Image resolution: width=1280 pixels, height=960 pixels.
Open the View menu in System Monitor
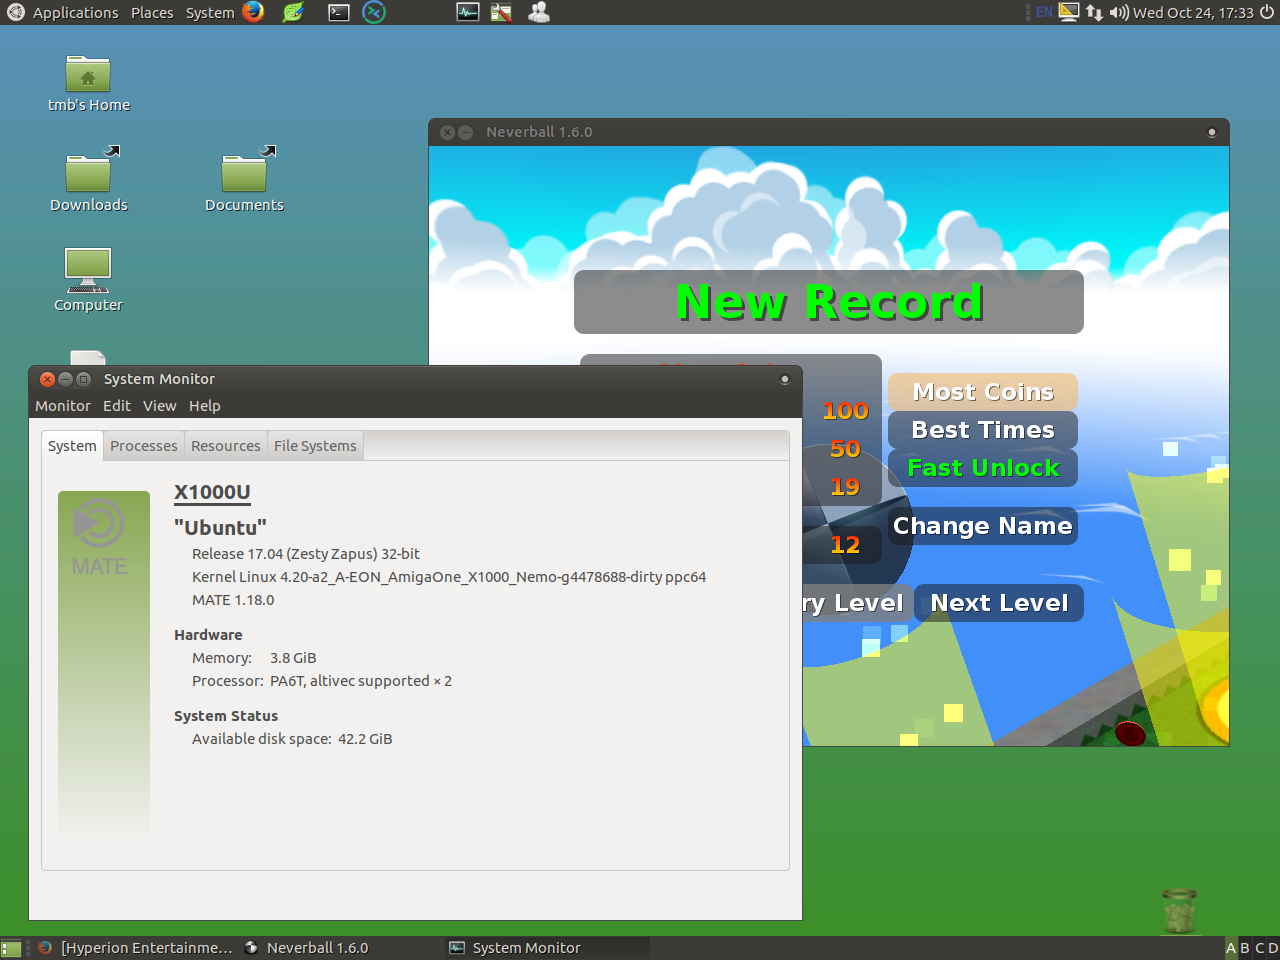click(x=159, y=406)
